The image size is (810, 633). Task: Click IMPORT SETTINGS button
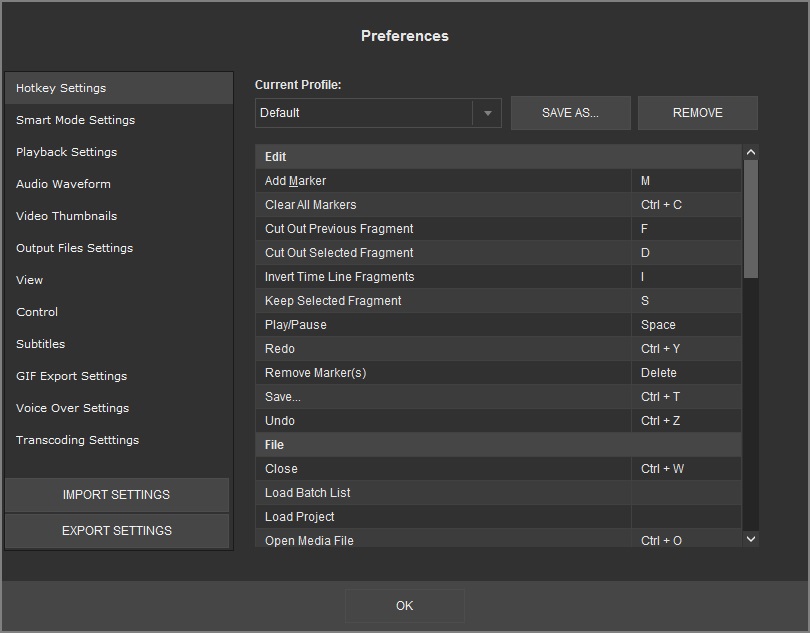(117, 495)
